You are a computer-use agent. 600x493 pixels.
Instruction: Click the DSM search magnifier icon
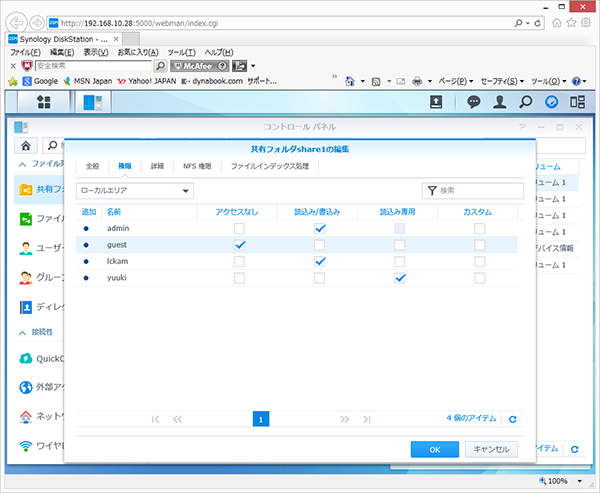526,102
